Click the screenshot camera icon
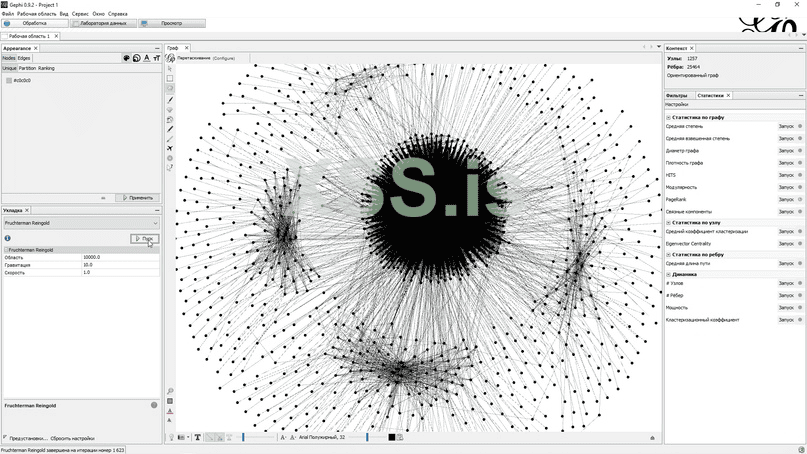 click(181, 438)
